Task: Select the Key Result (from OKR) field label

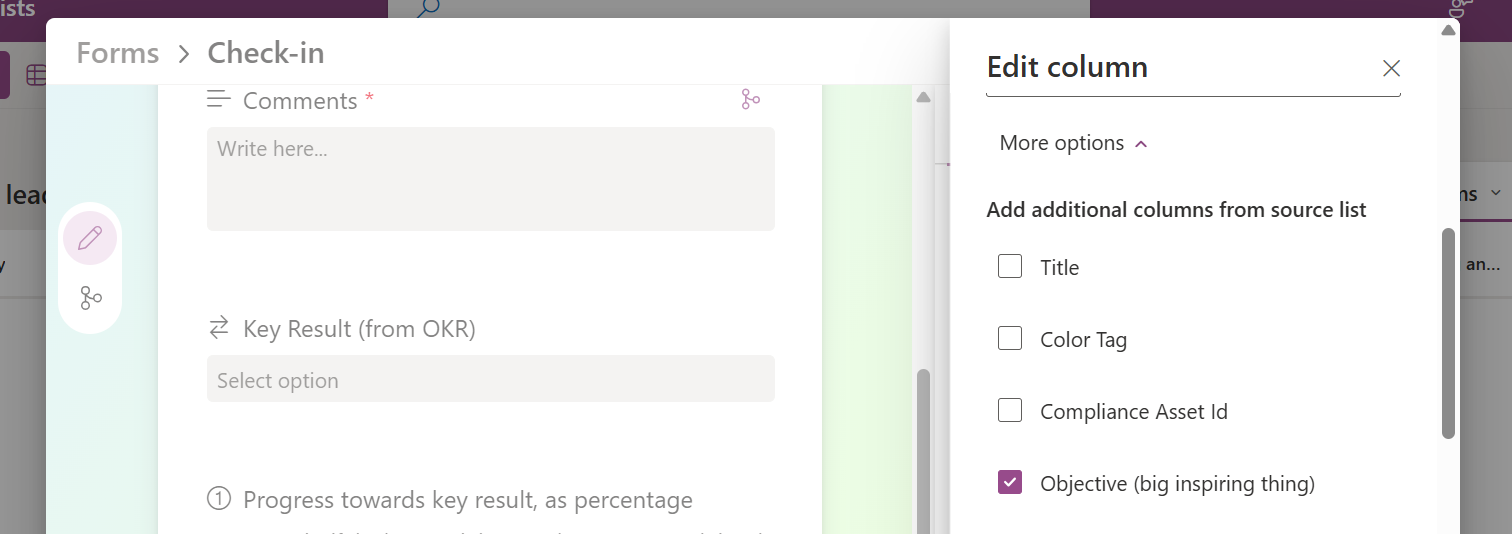Action: pyautogui.click(x=359, y=329)
